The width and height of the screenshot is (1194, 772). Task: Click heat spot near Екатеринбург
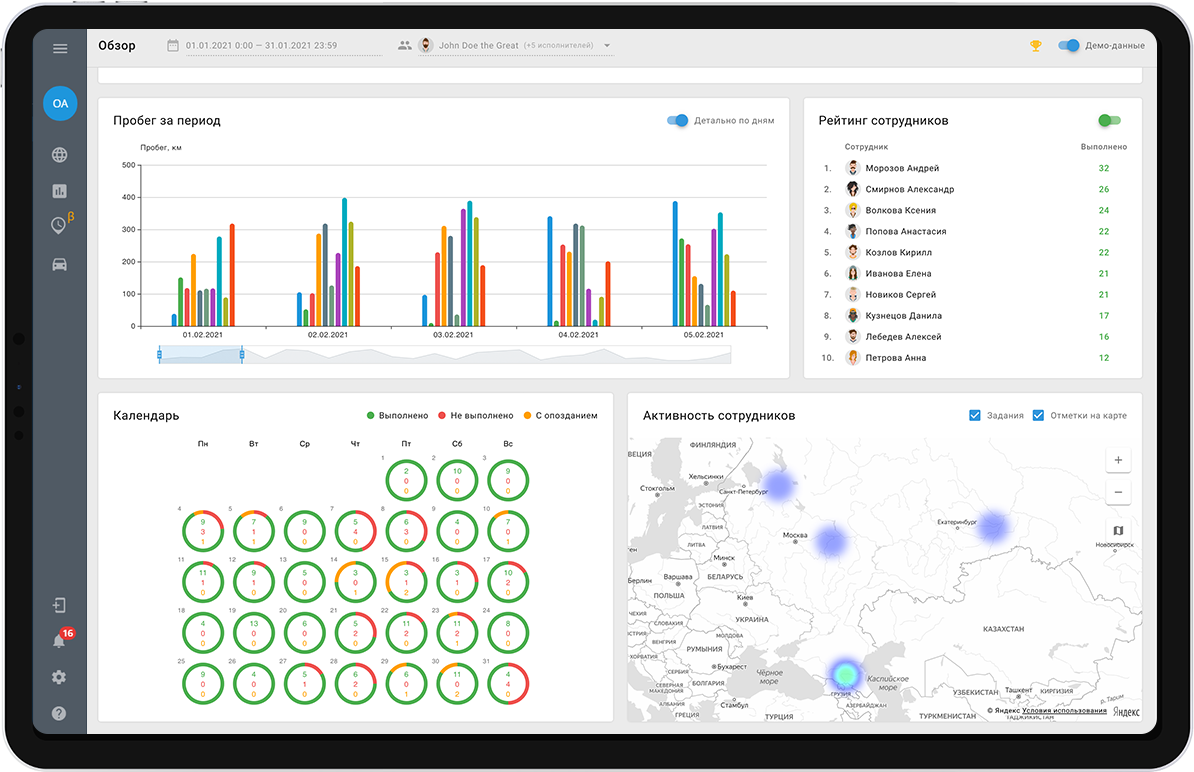tap(992, 526)
